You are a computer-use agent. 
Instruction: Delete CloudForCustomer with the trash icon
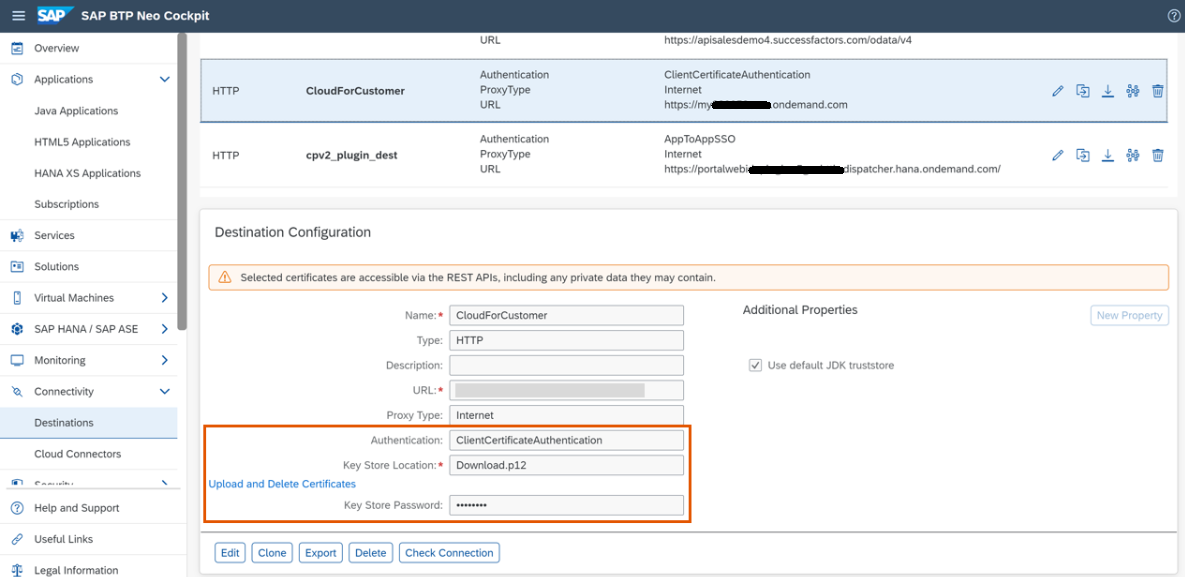1157,91
